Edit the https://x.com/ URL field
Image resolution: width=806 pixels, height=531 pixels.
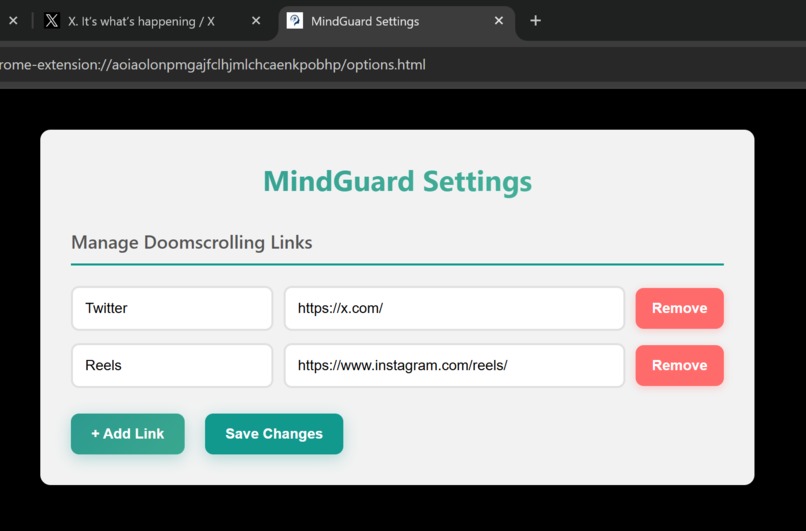[x=454, y=308]
